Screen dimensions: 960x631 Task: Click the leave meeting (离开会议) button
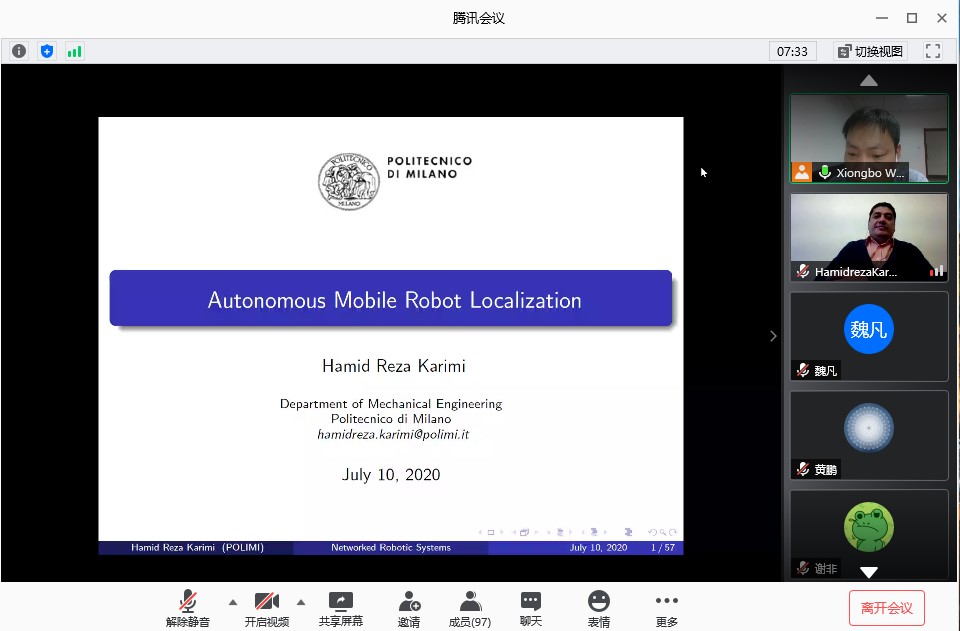tap(886, 607)
